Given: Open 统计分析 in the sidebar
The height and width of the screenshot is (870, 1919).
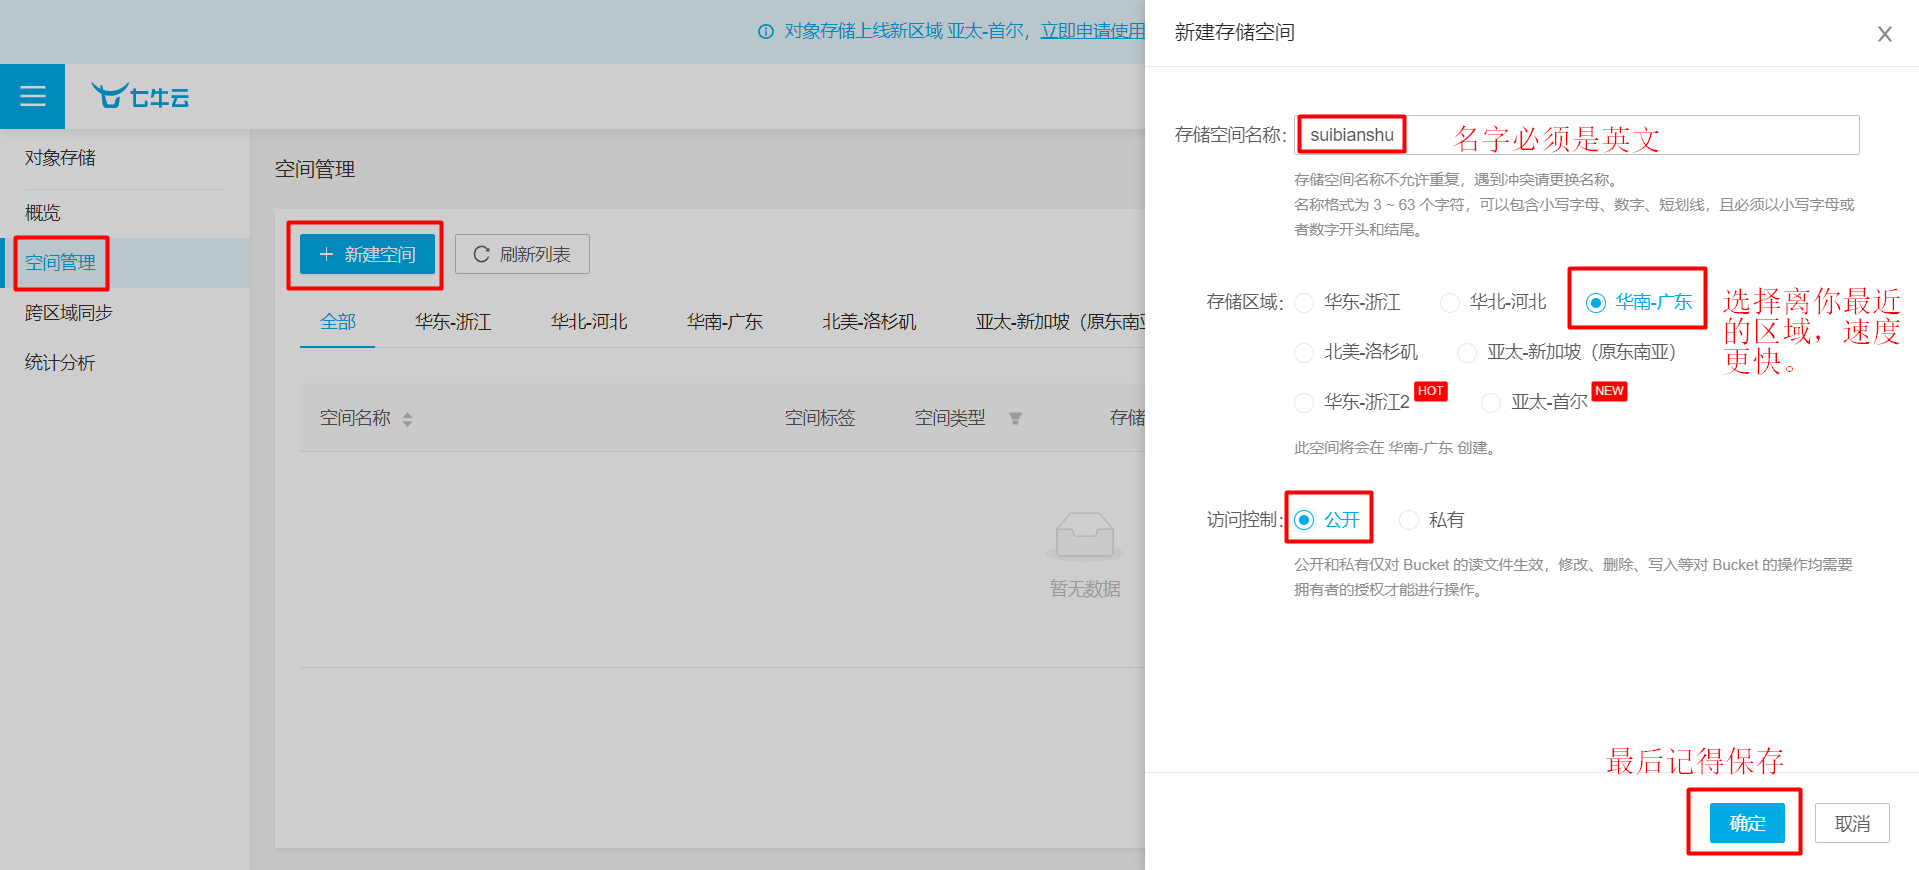Looking at the screenshot, I should coord(60,363).
